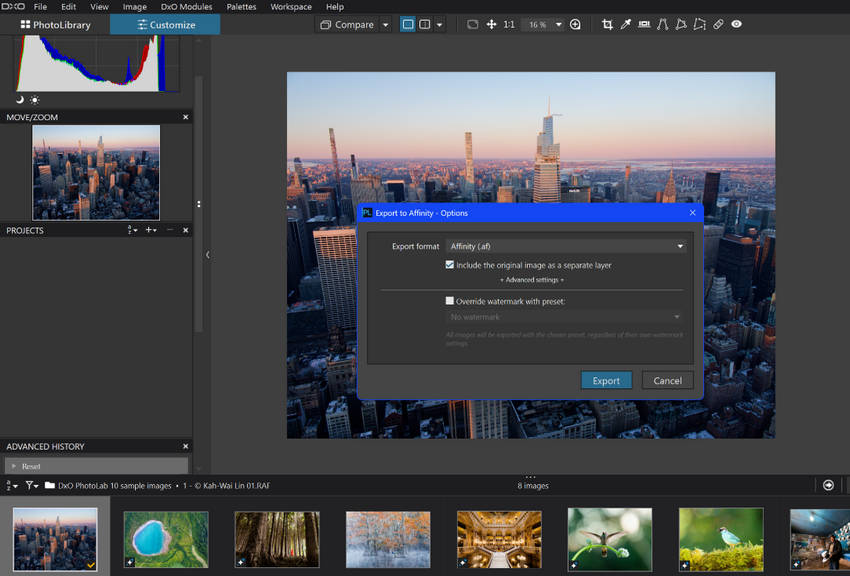
Task: Click the folder icon in image browser bar
Action: tap(50, 485)
